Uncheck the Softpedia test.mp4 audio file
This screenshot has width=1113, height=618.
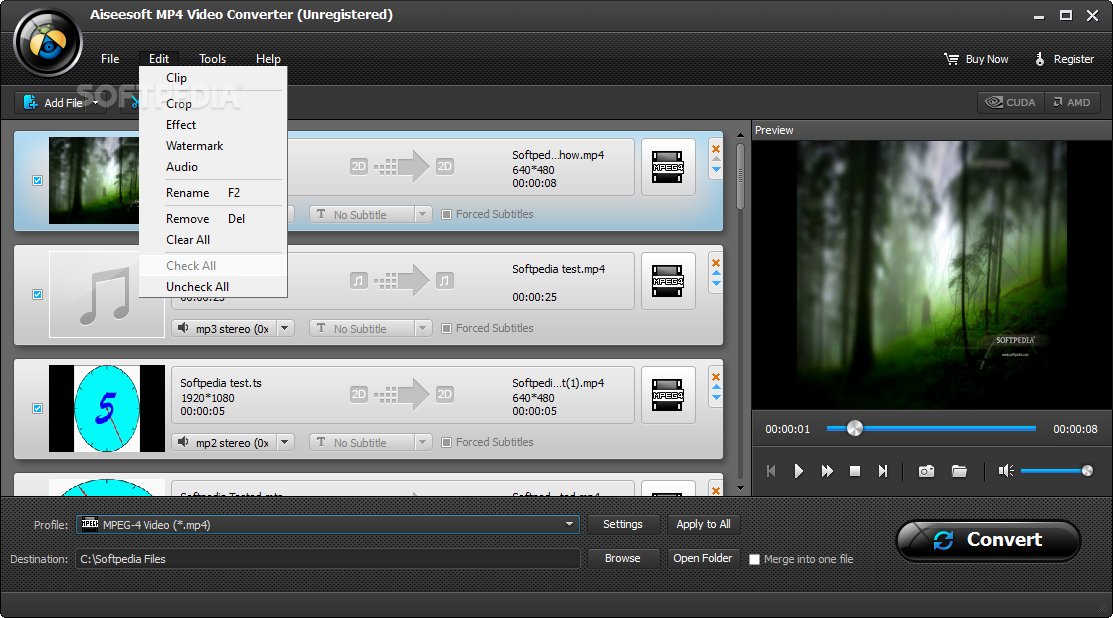(38, 294)
